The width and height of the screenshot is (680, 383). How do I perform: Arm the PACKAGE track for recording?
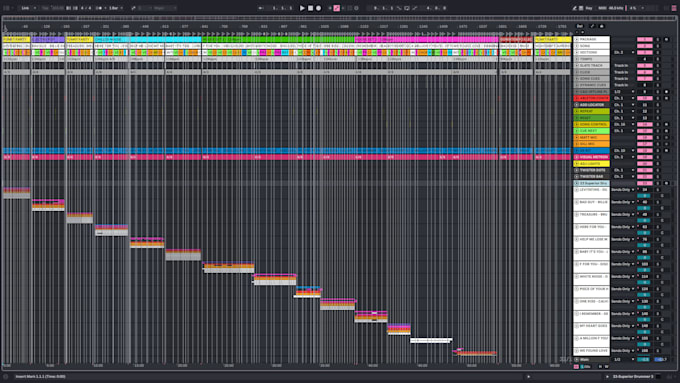click(667, 39)
